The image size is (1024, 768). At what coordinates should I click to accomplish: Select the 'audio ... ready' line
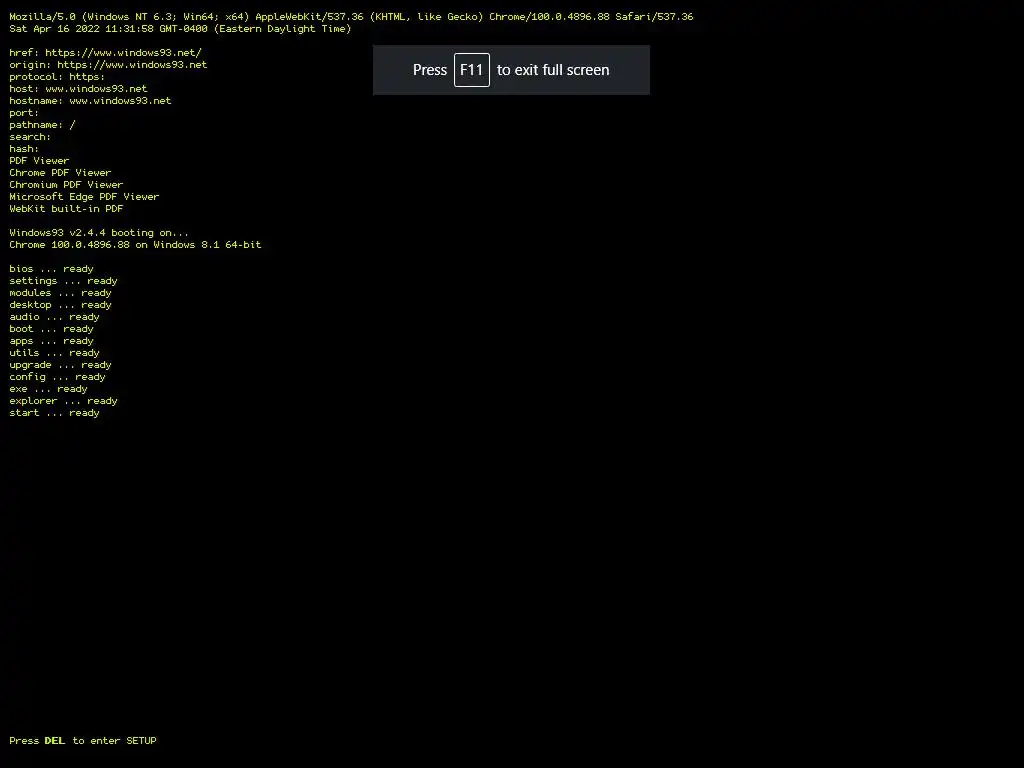pyautogui.click(x=54, y=317)
